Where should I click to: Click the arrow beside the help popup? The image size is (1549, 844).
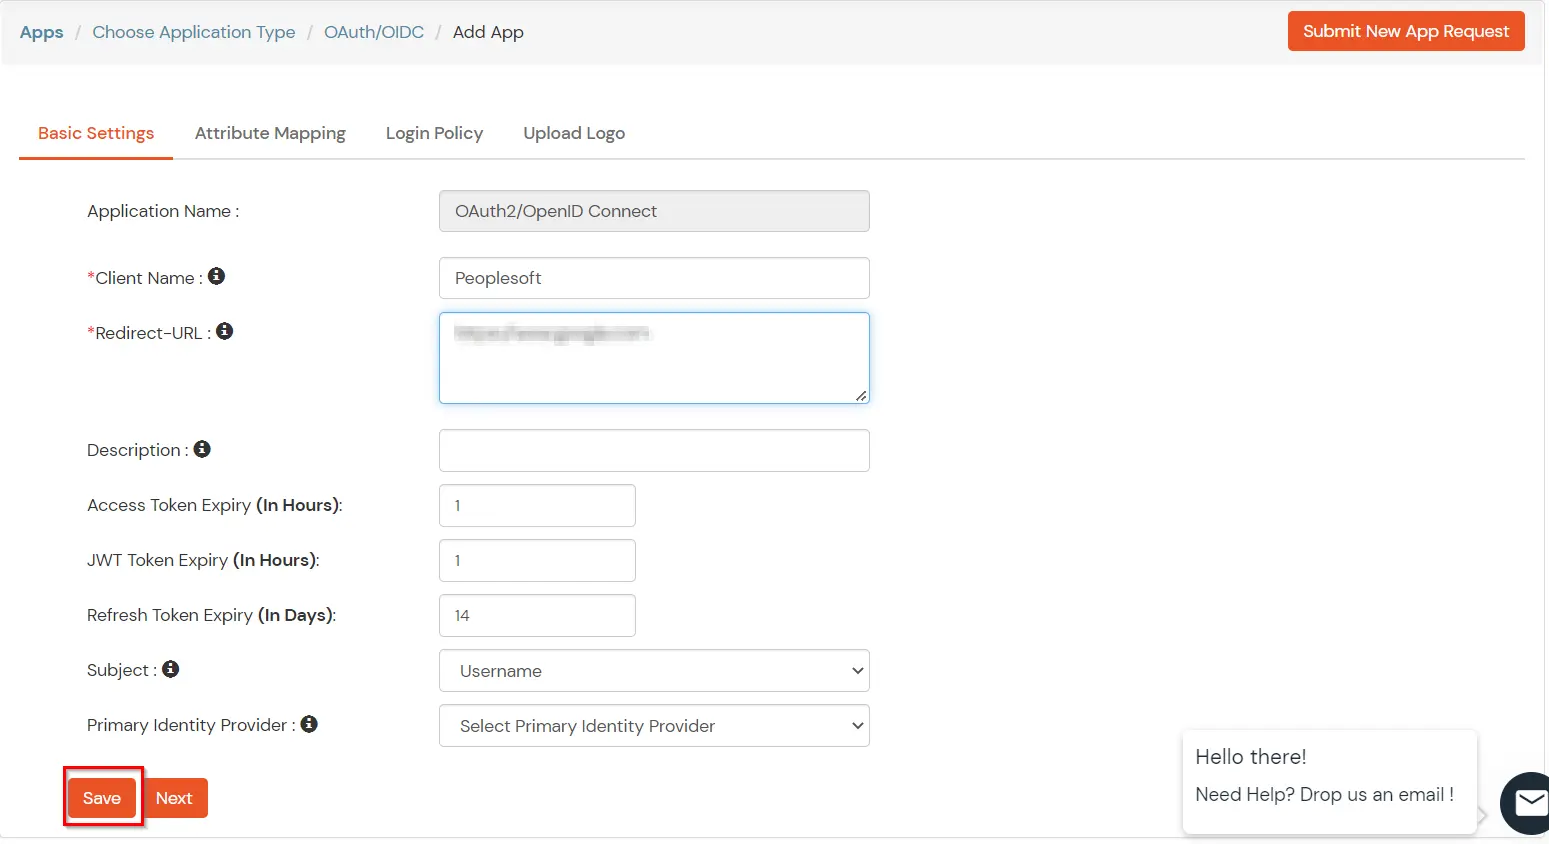(x=1481, y=816)
